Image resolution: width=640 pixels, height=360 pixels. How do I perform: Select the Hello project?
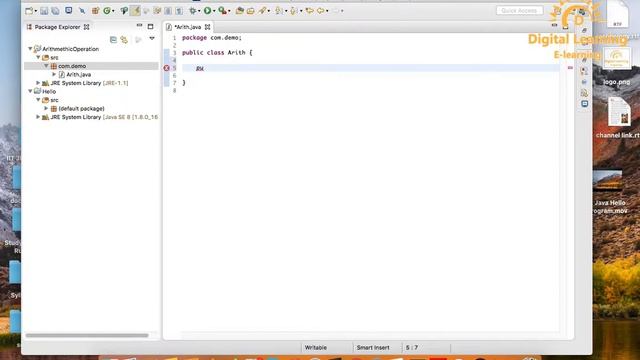click(49, 91)
